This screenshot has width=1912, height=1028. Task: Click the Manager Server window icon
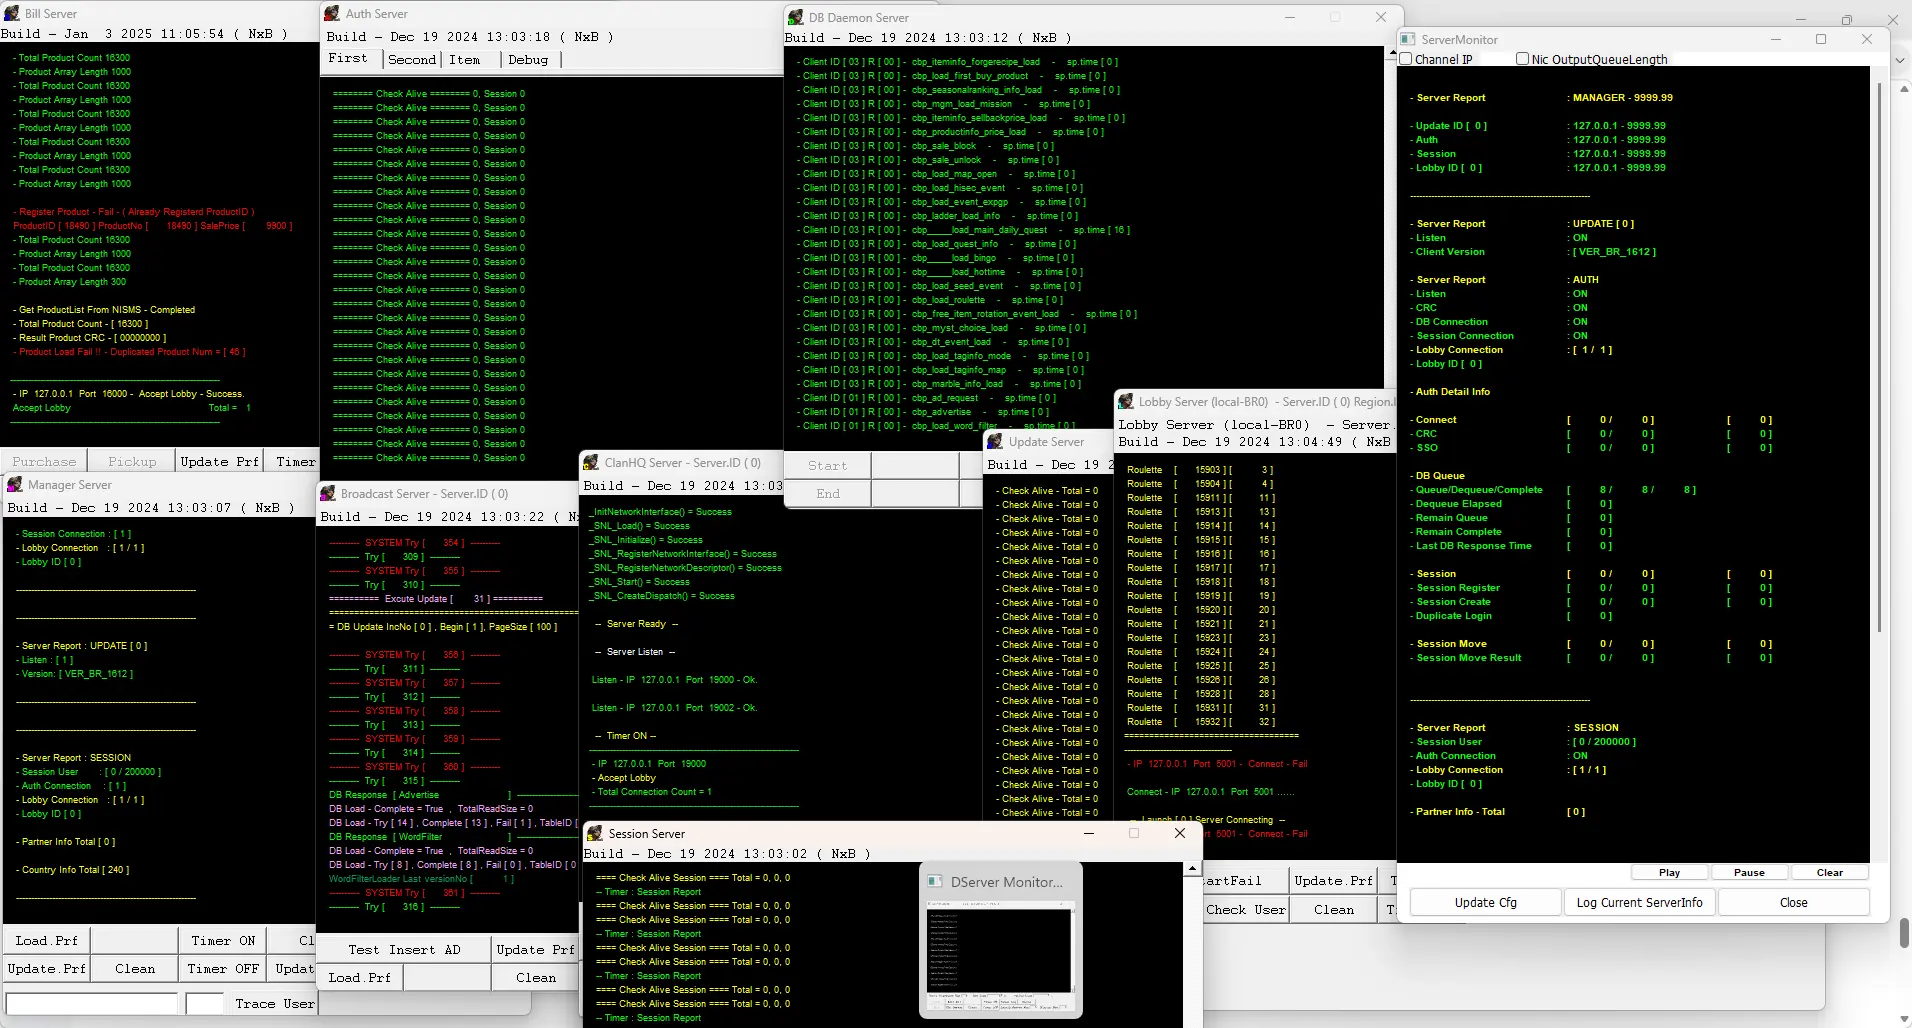[15, 485]
